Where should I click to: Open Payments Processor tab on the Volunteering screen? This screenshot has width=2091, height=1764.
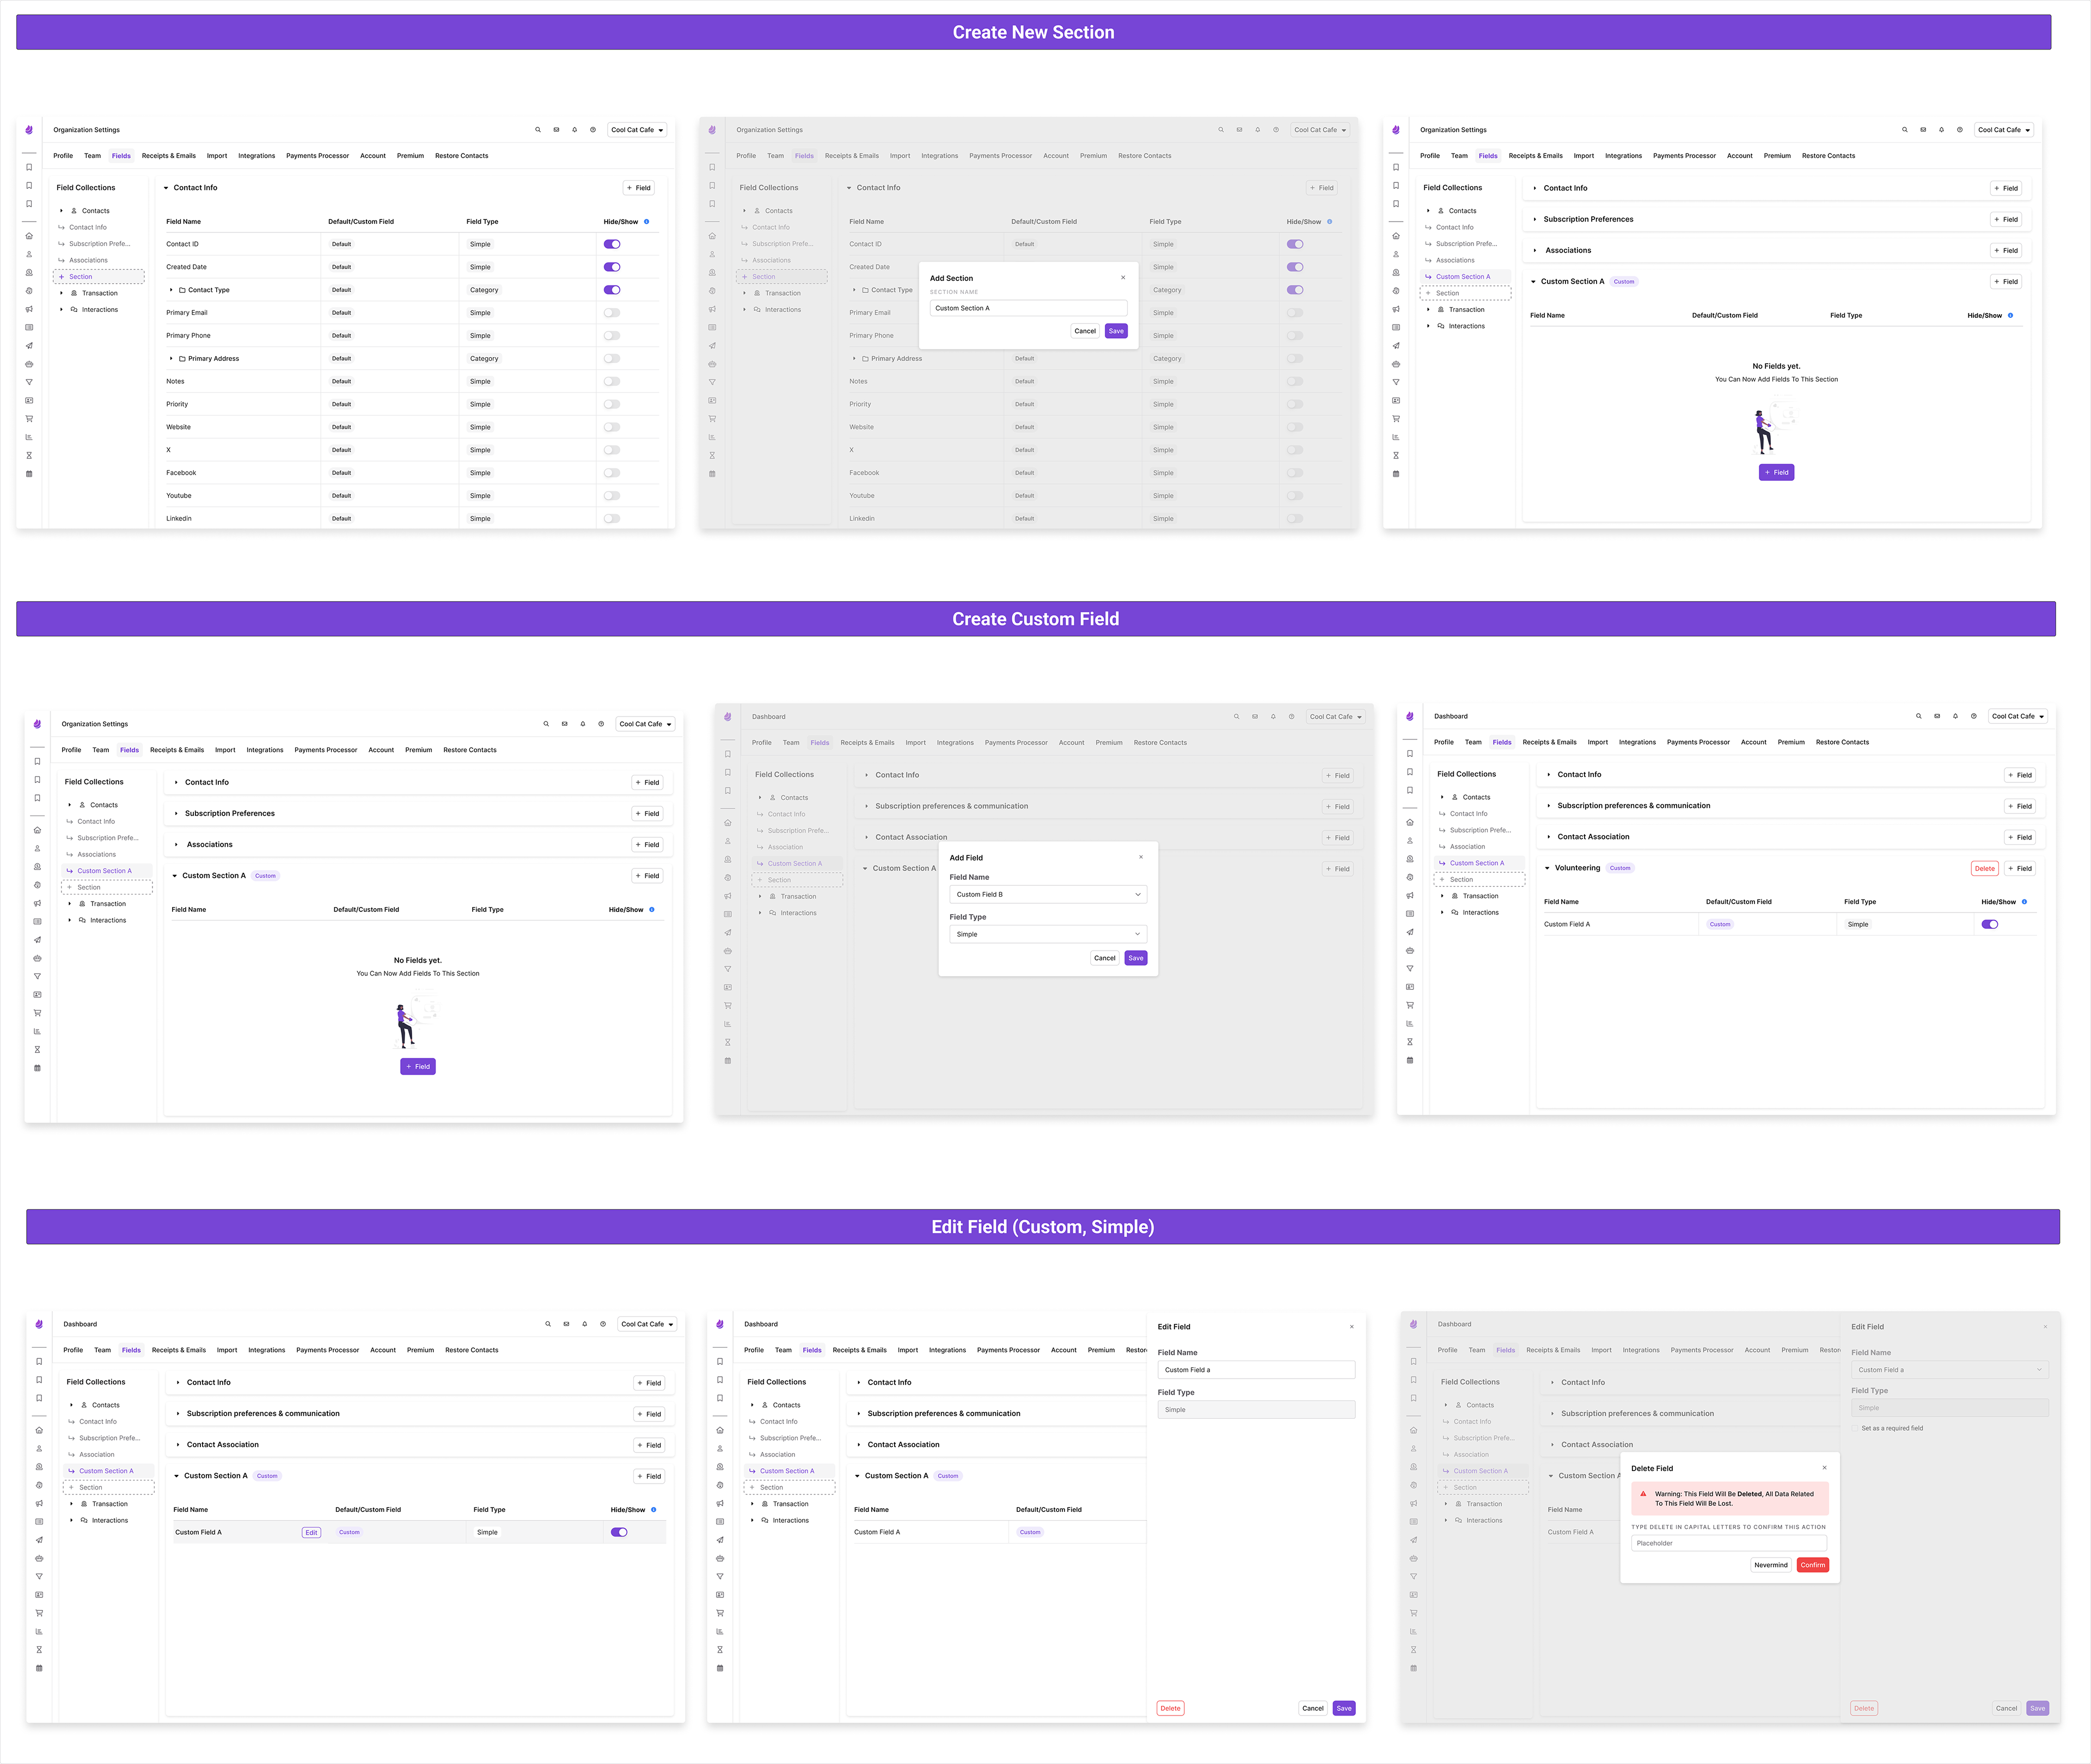(1698, 742)
